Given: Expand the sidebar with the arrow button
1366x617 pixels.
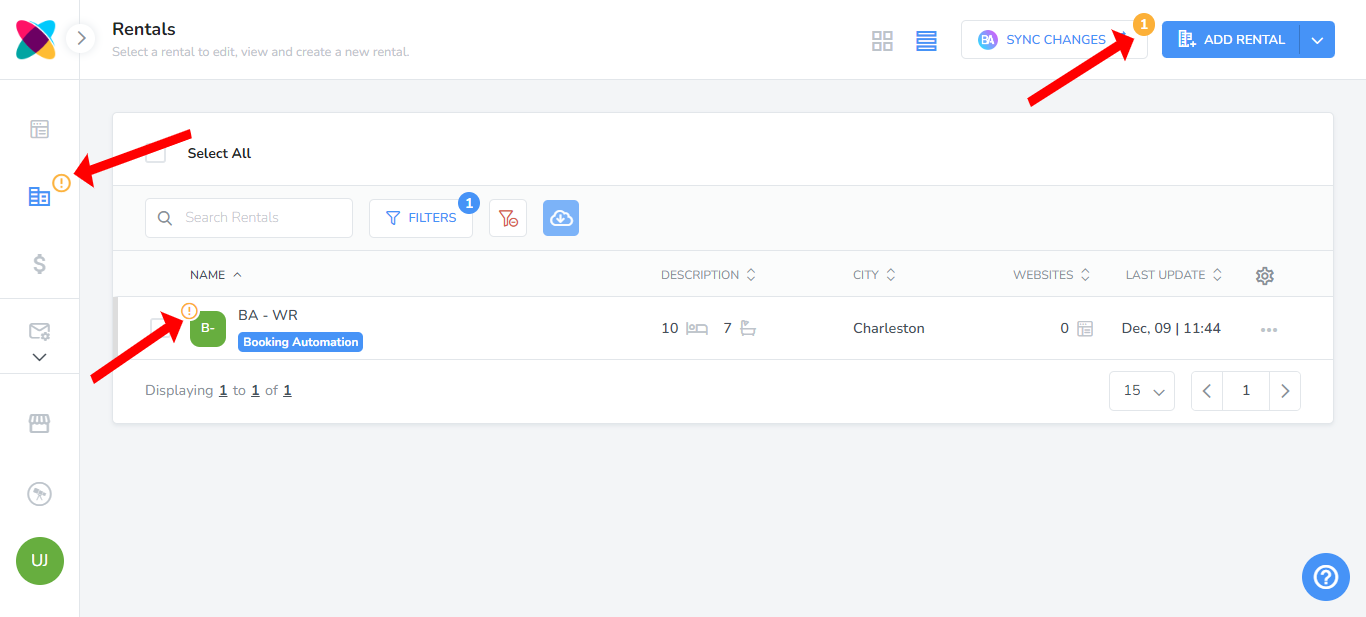Looking at the screenshot, I should click(x=82, y=39).
